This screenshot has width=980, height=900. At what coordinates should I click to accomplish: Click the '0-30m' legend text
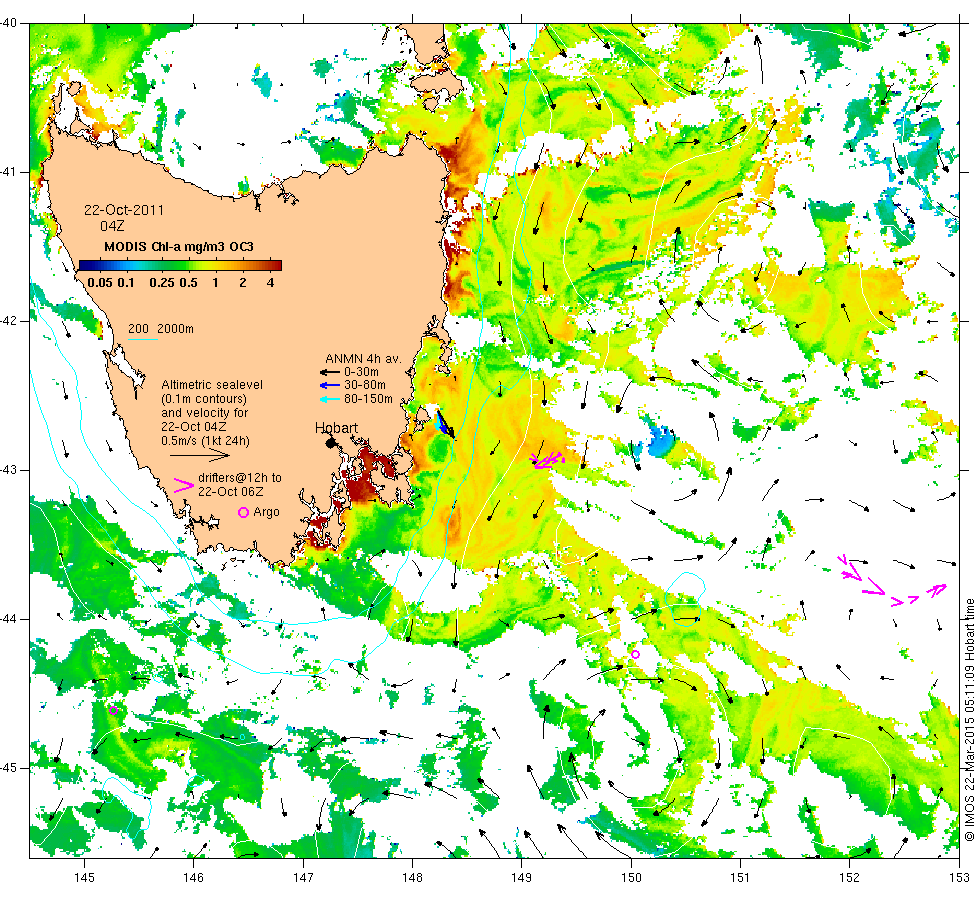coord(361,372)
